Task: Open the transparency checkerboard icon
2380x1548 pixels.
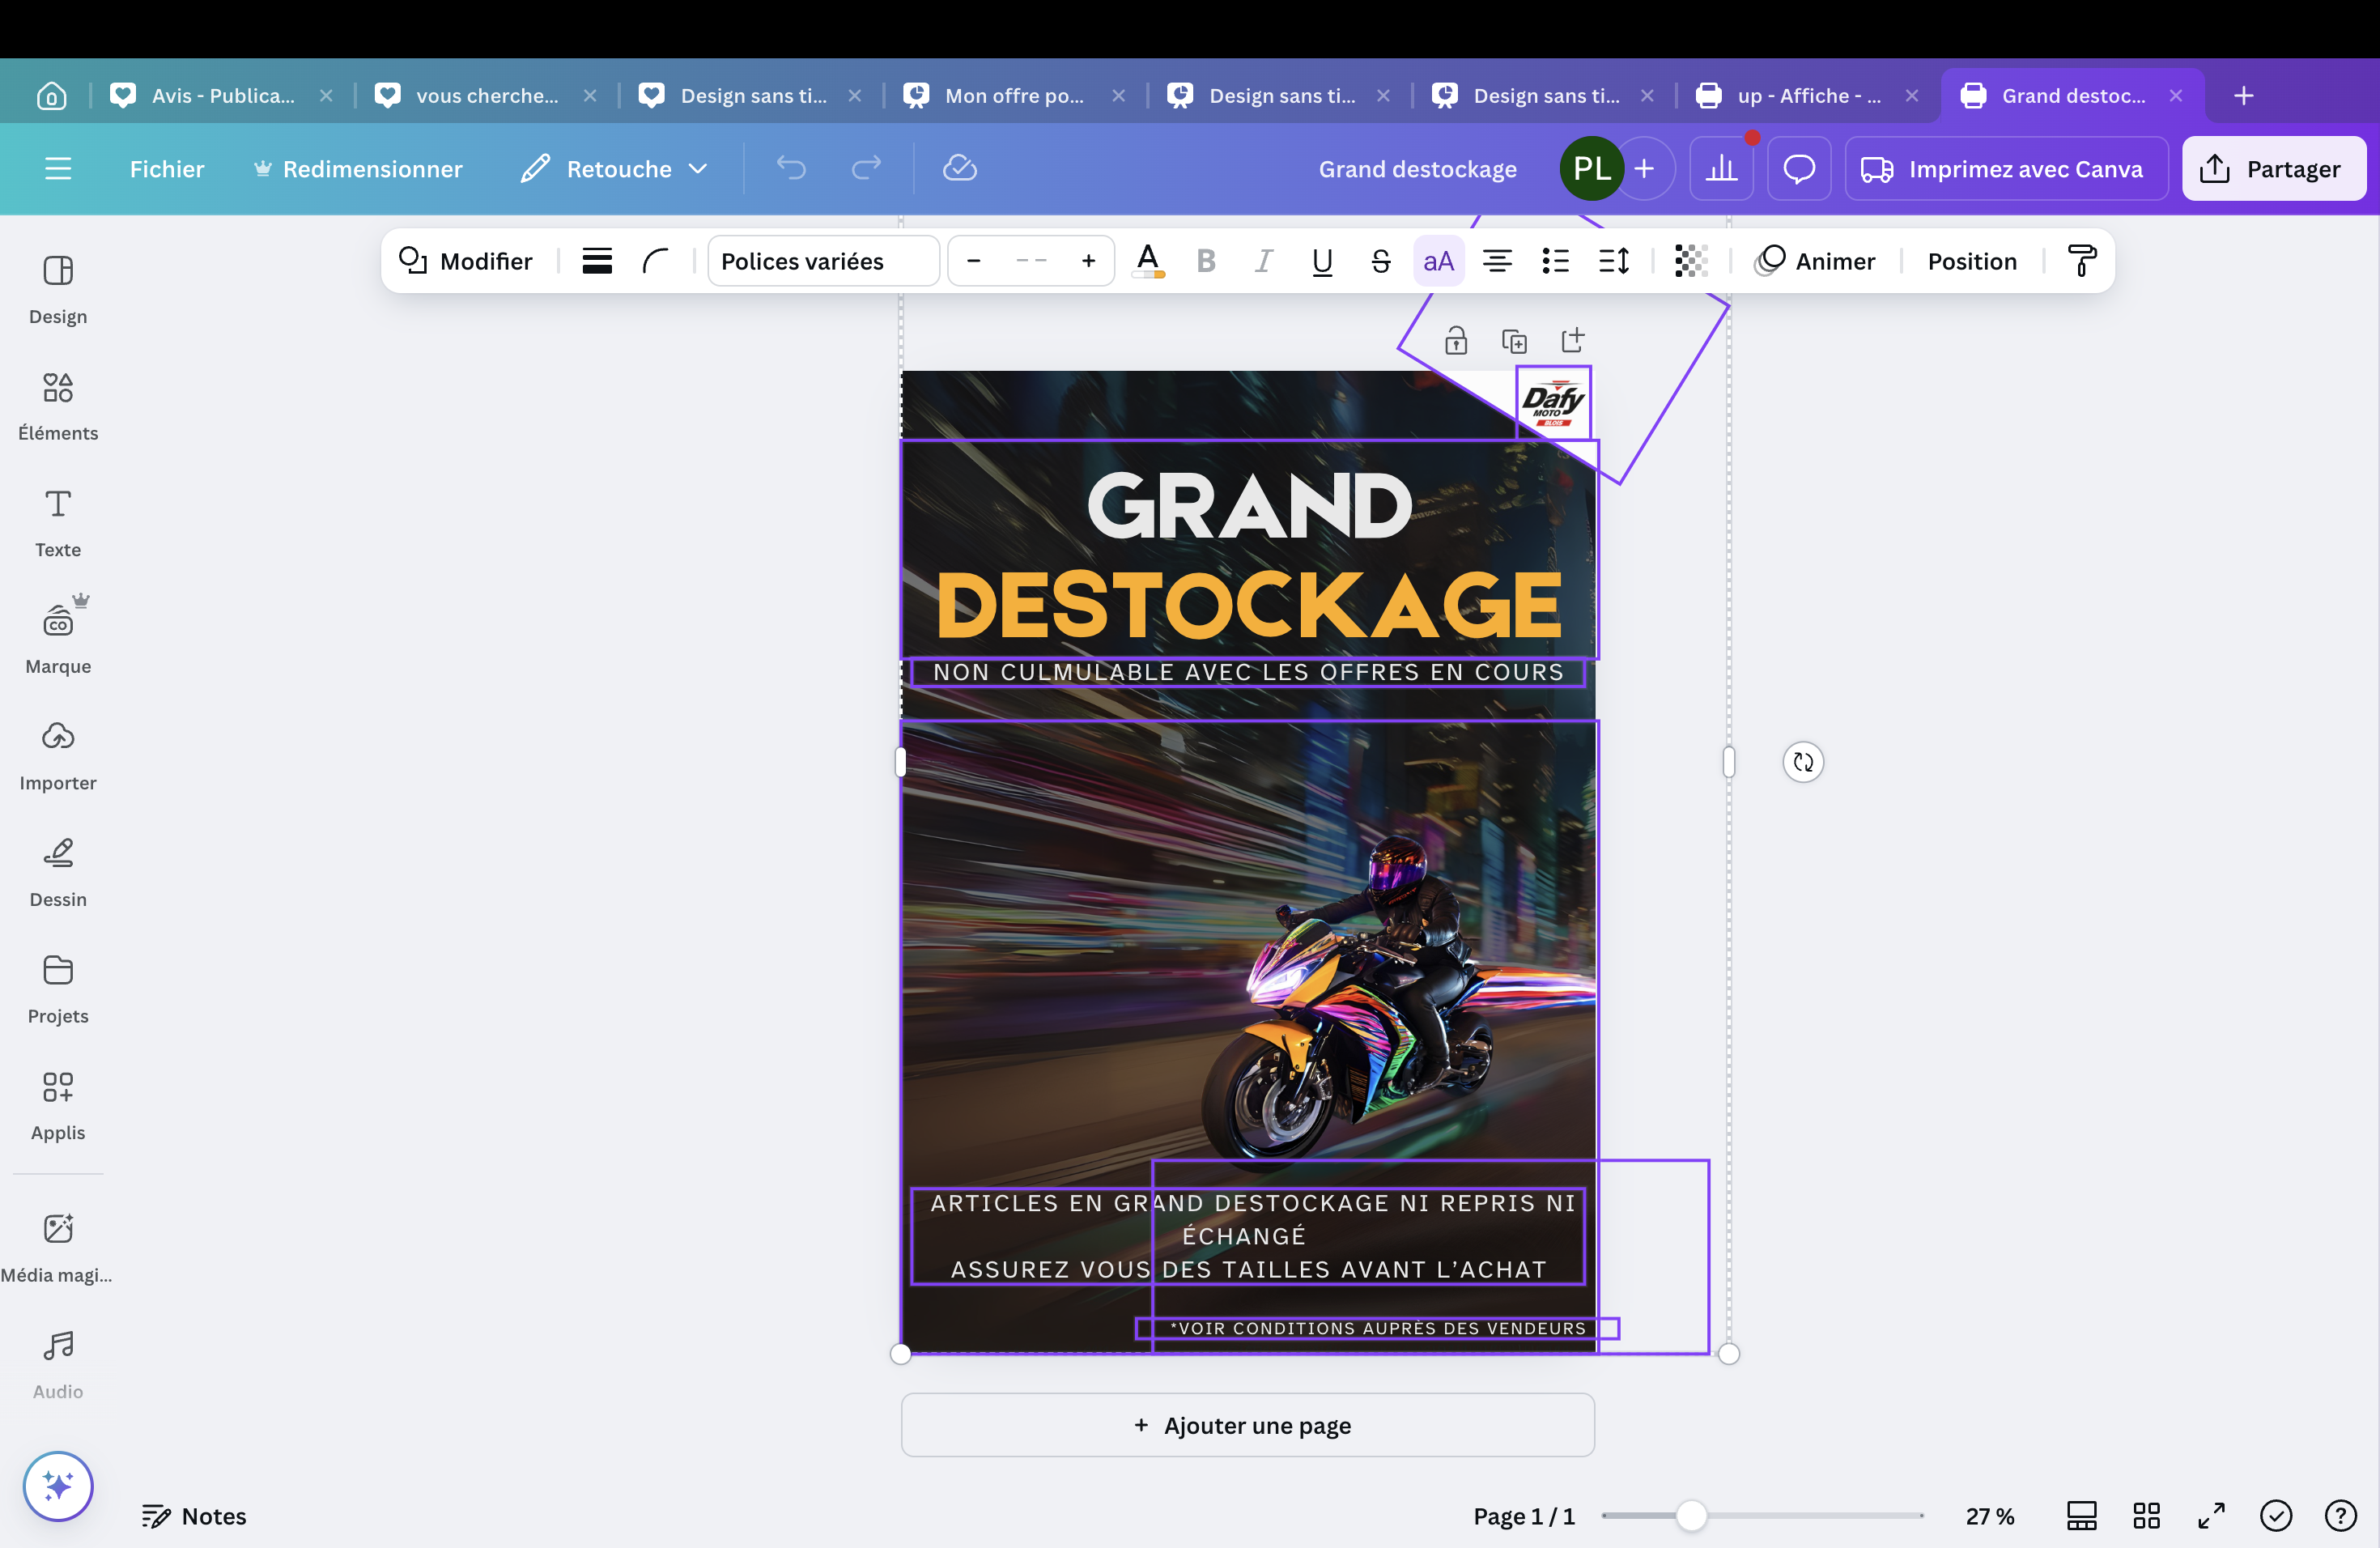Action: click(1690, 261)
